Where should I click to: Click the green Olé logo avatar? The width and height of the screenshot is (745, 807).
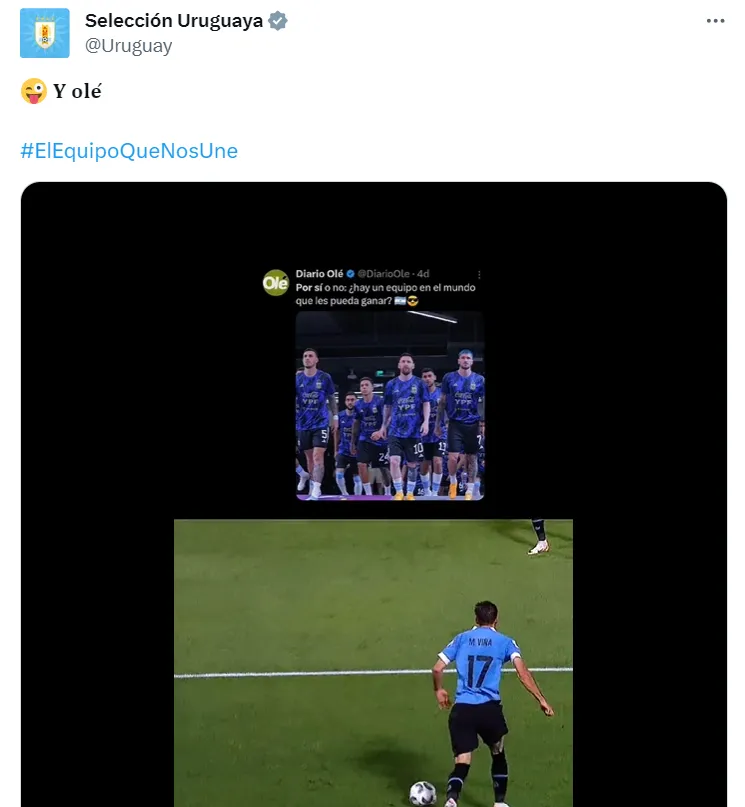(x=276, y=283)
